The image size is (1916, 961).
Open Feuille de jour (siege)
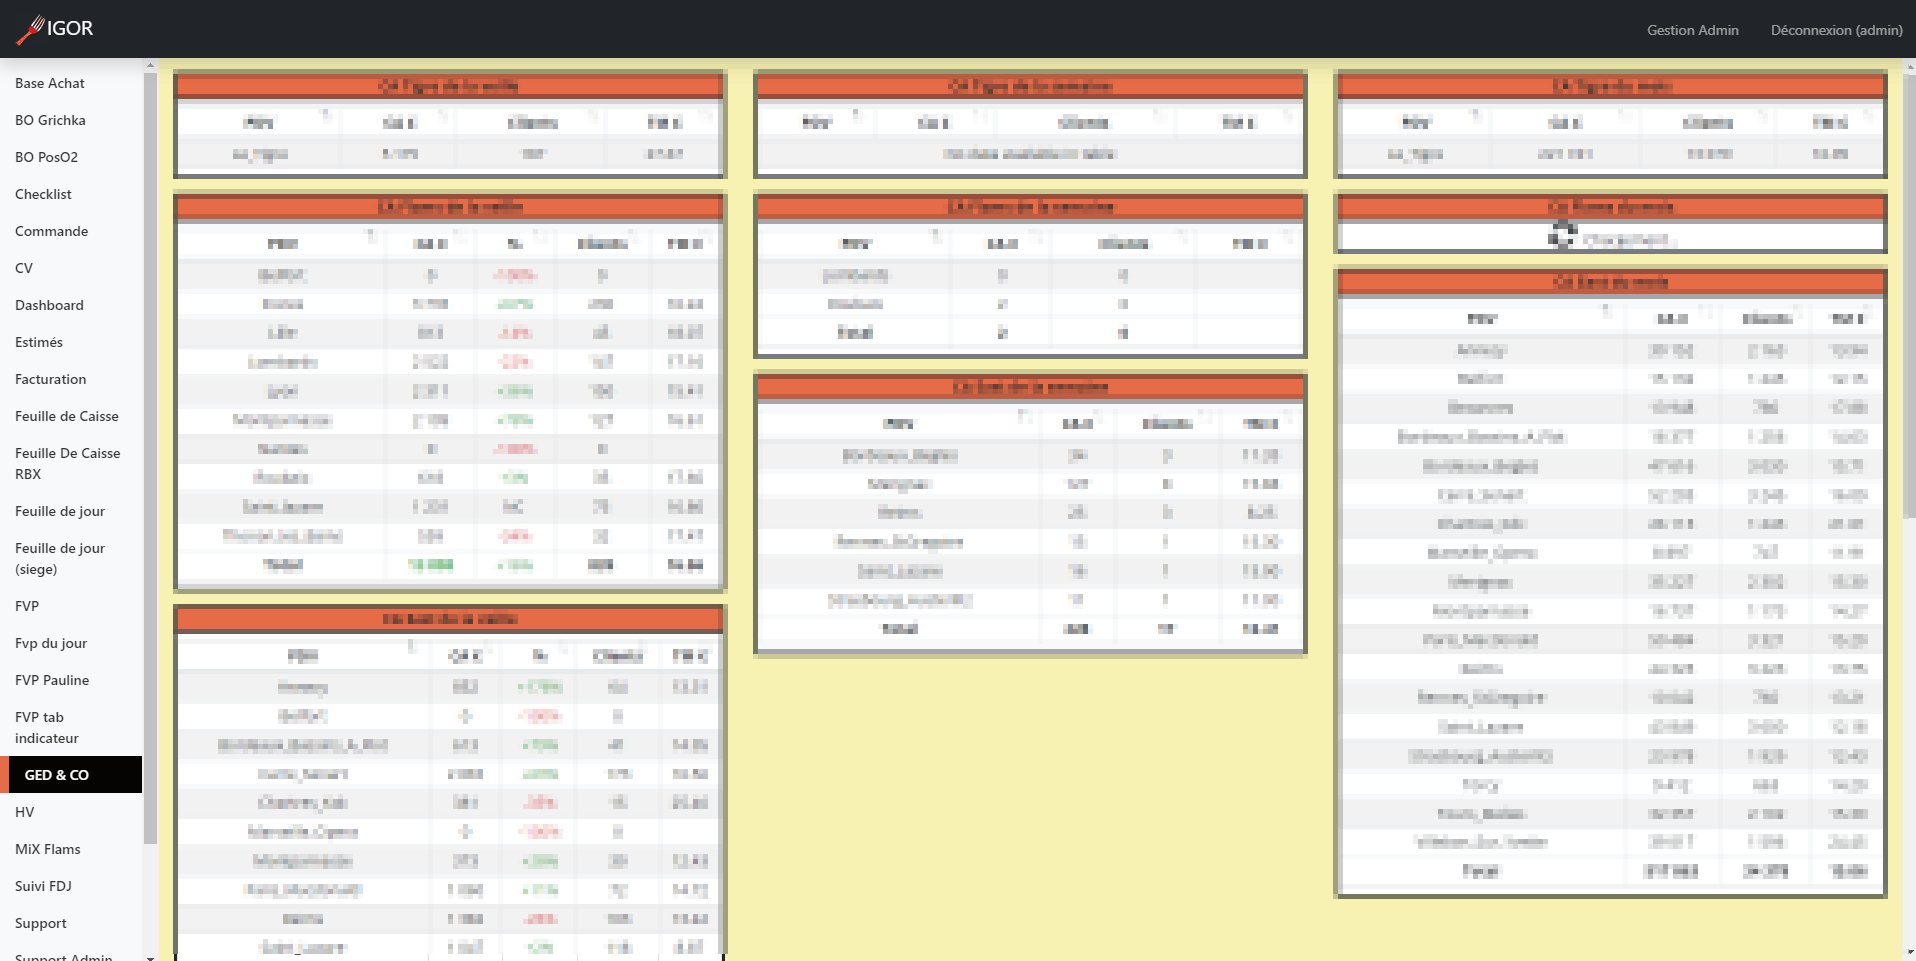(60, 559)
